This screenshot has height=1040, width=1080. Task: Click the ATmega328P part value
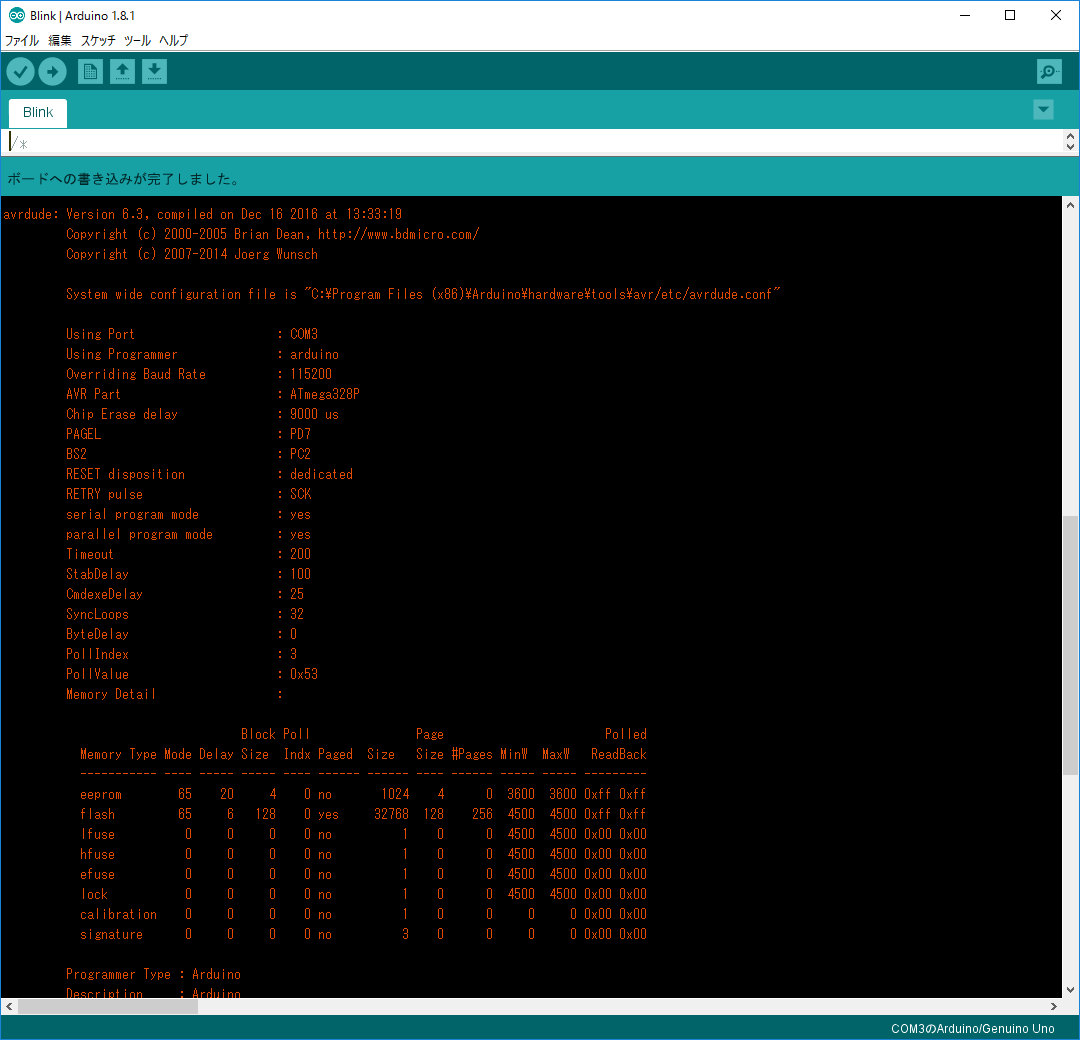(x=324, y=394)
